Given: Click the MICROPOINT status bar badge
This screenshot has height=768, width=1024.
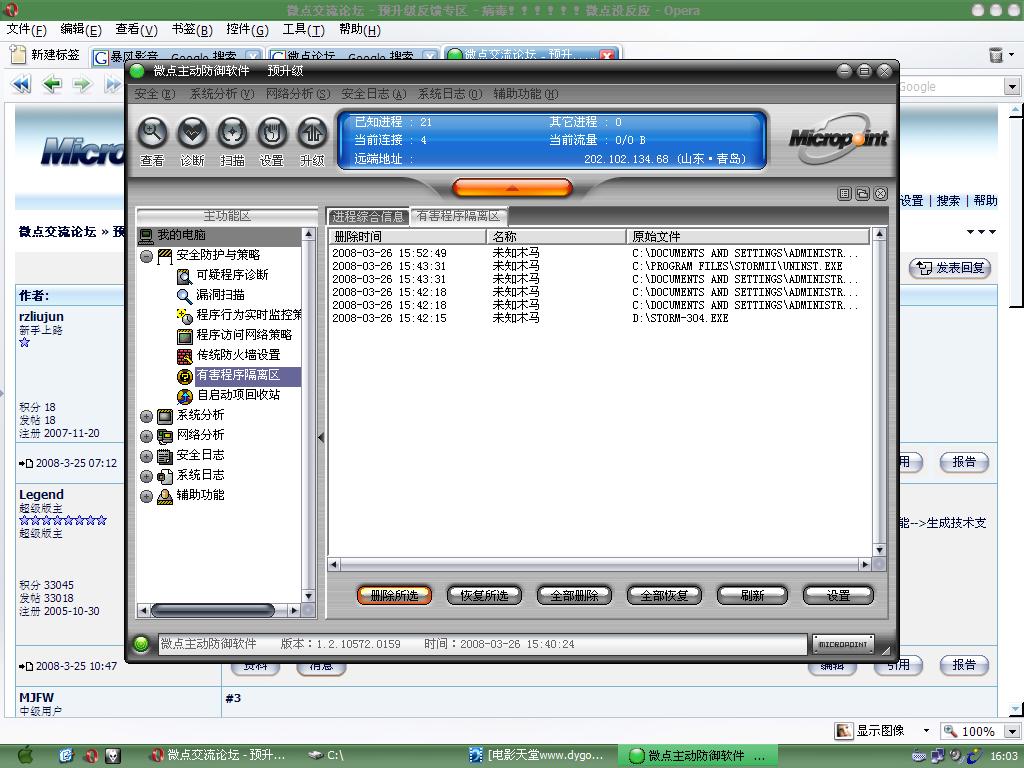Looking at the screenshot, I should (x=842, y=645).
